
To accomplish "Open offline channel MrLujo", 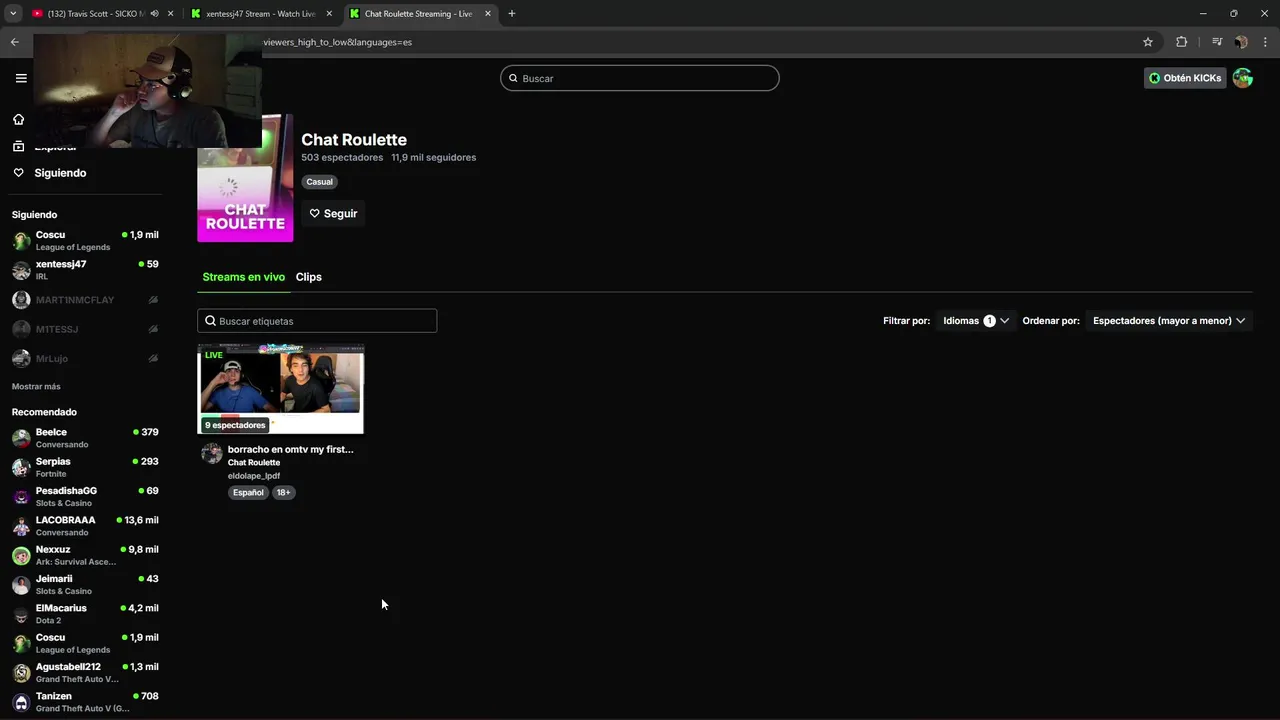I will pos(85,358).
